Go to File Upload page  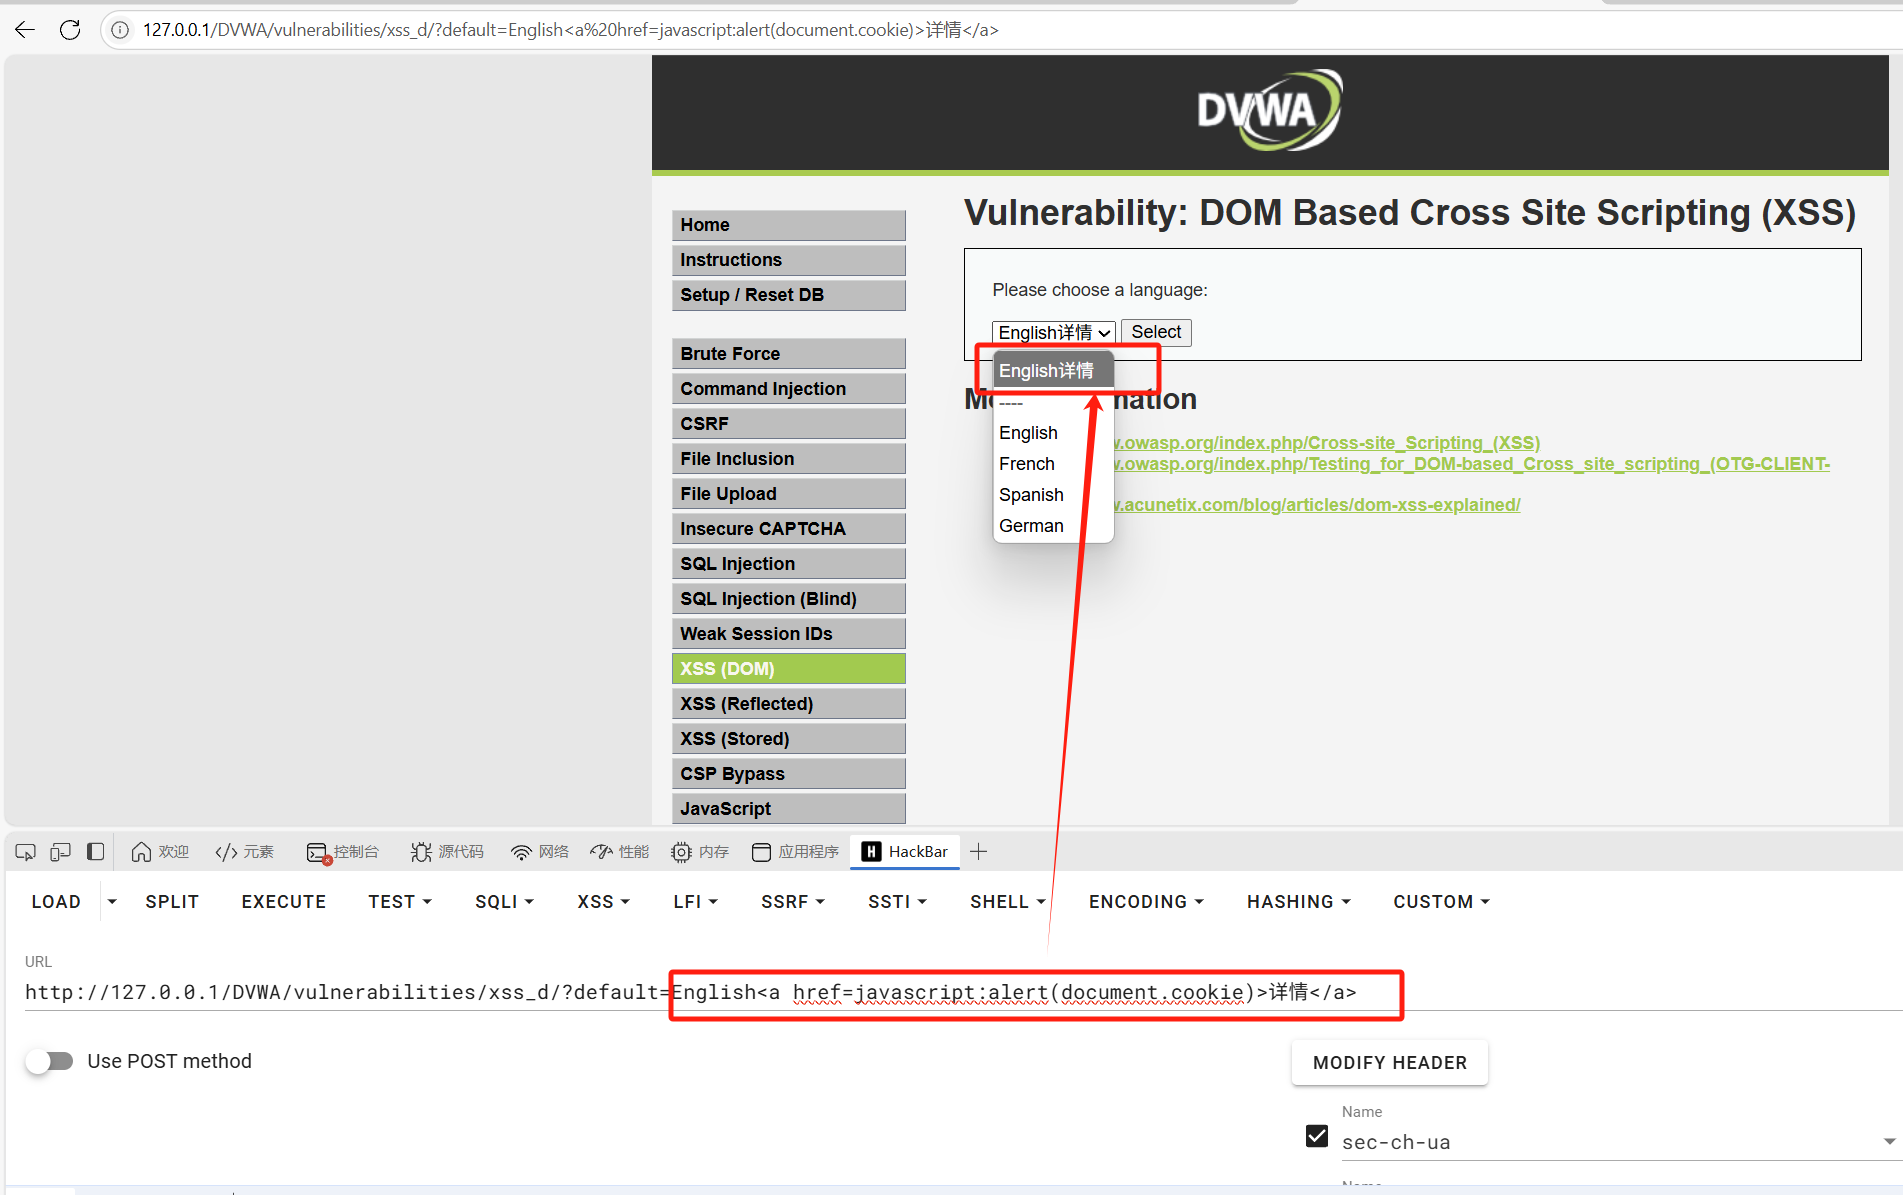789,494
